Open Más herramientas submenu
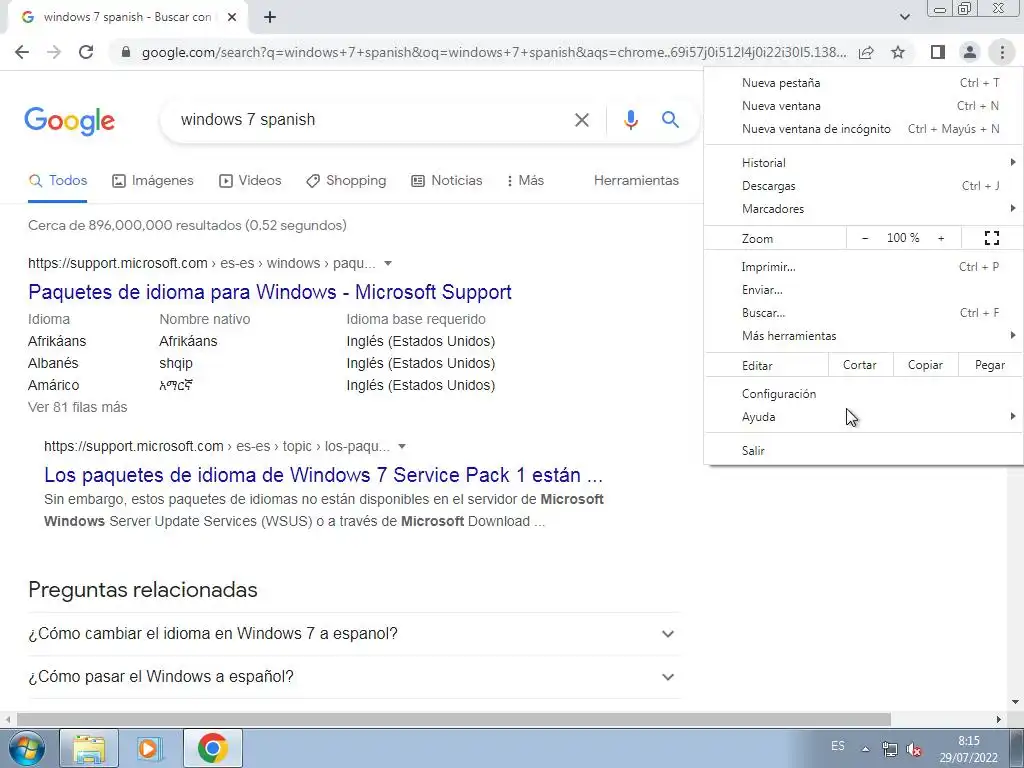This screenshot has width=1024, height=768. (863, 336)
